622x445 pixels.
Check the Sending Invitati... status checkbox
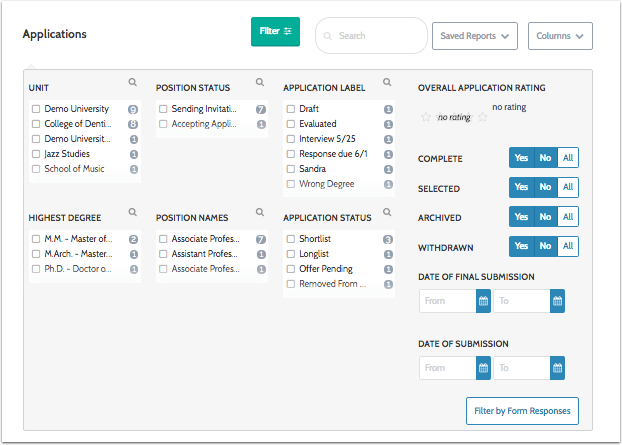tap(163, 109)
